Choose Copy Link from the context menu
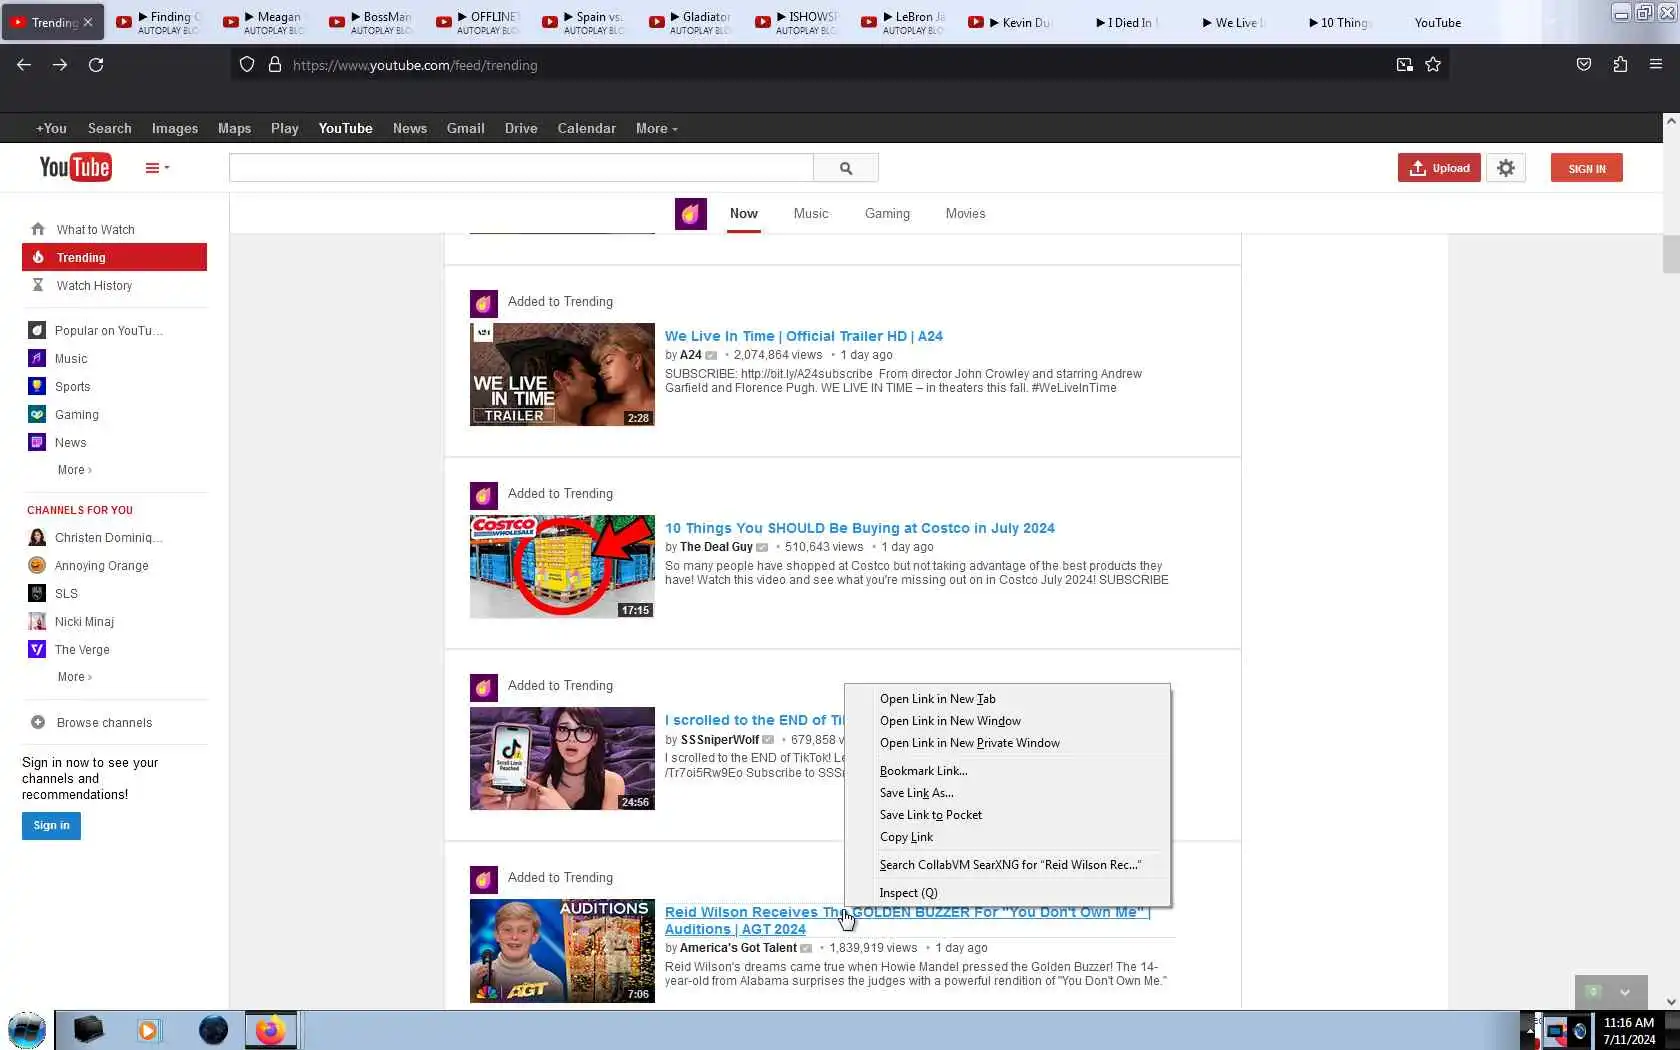This screenshot has height=1050, width=1680. (1007, 837)
